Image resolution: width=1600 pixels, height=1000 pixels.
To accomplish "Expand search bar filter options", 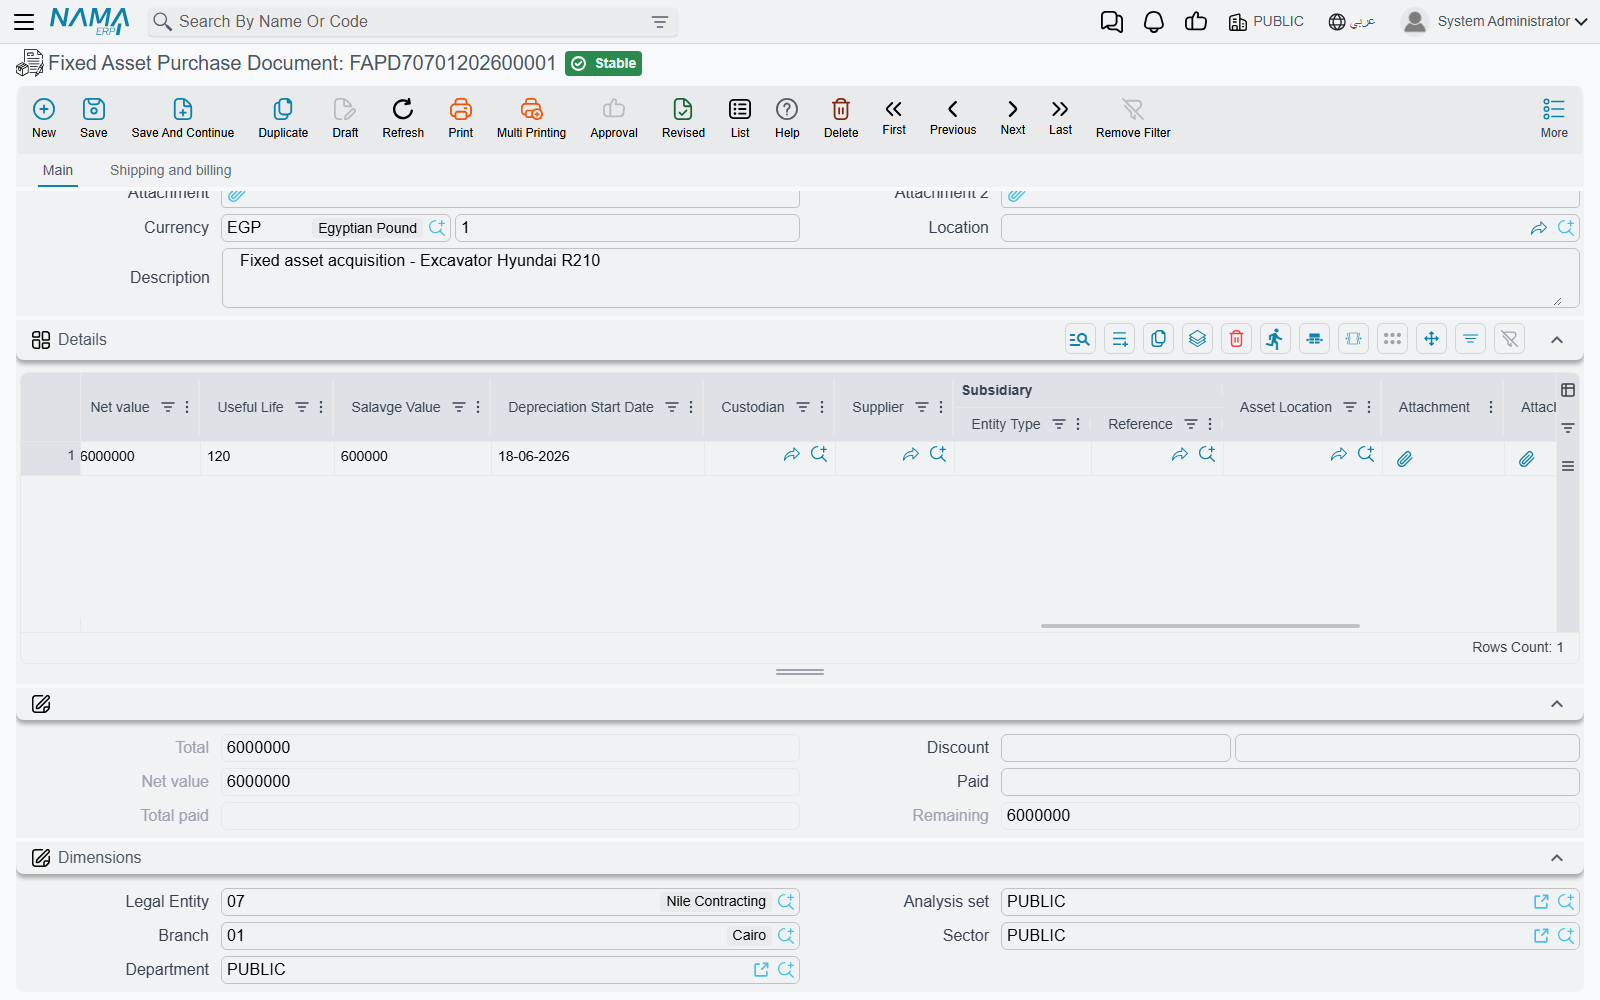I will coord(660,22).
